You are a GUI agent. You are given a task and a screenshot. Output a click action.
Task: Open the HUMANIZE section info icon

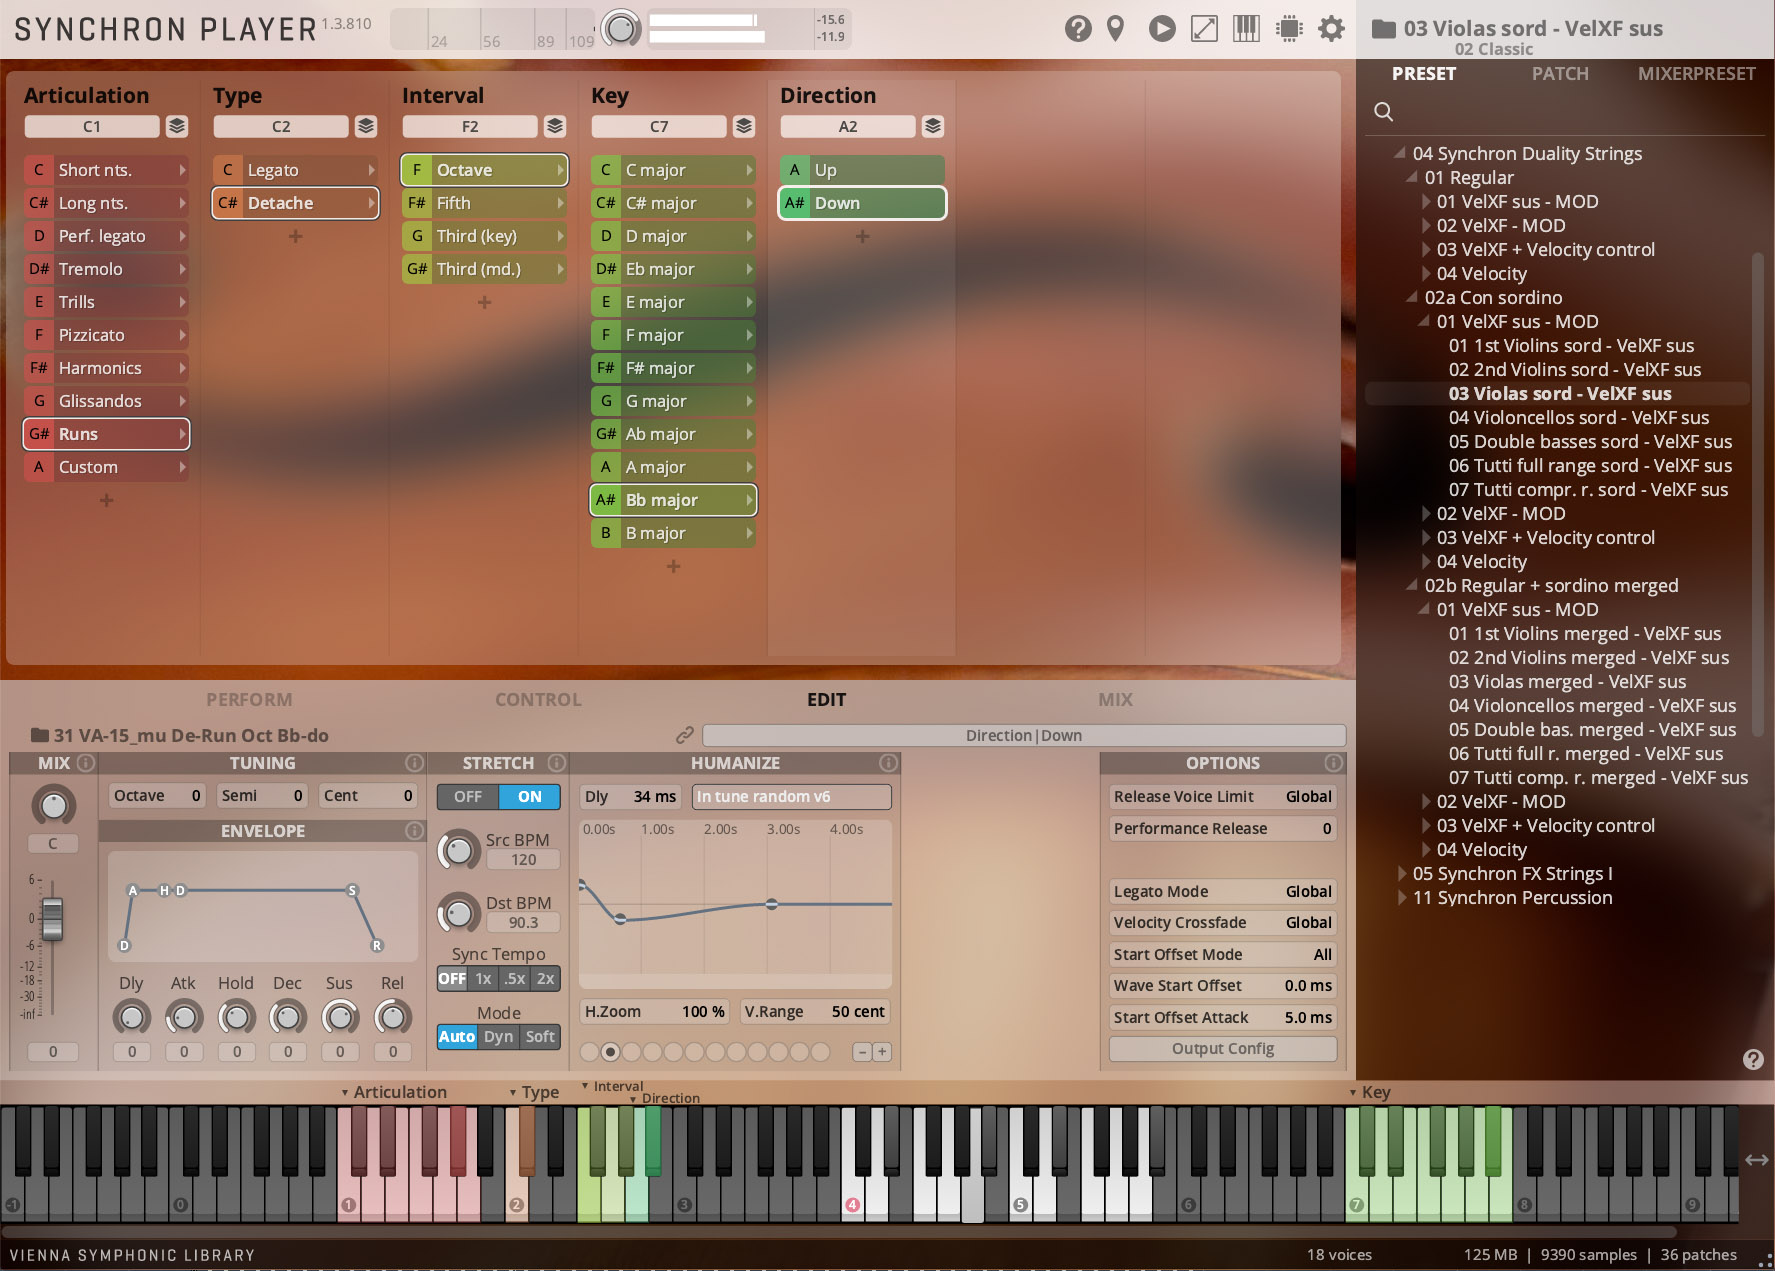click(x=888, y=763)
